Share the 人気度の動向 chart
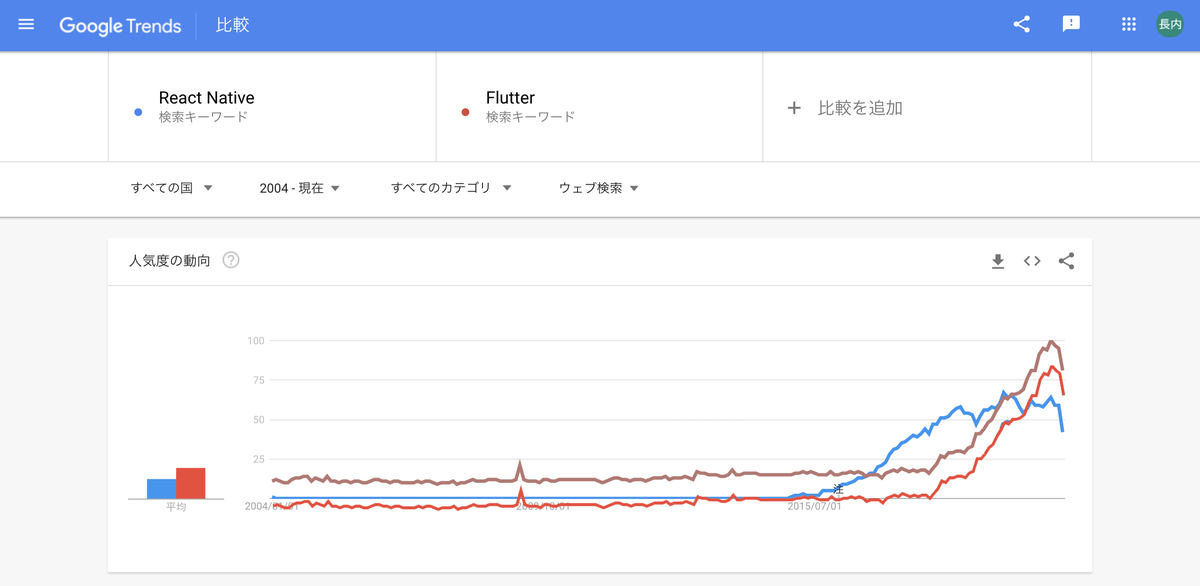Viewport: 1200px width, 586px height. (x=1066, y=261)
